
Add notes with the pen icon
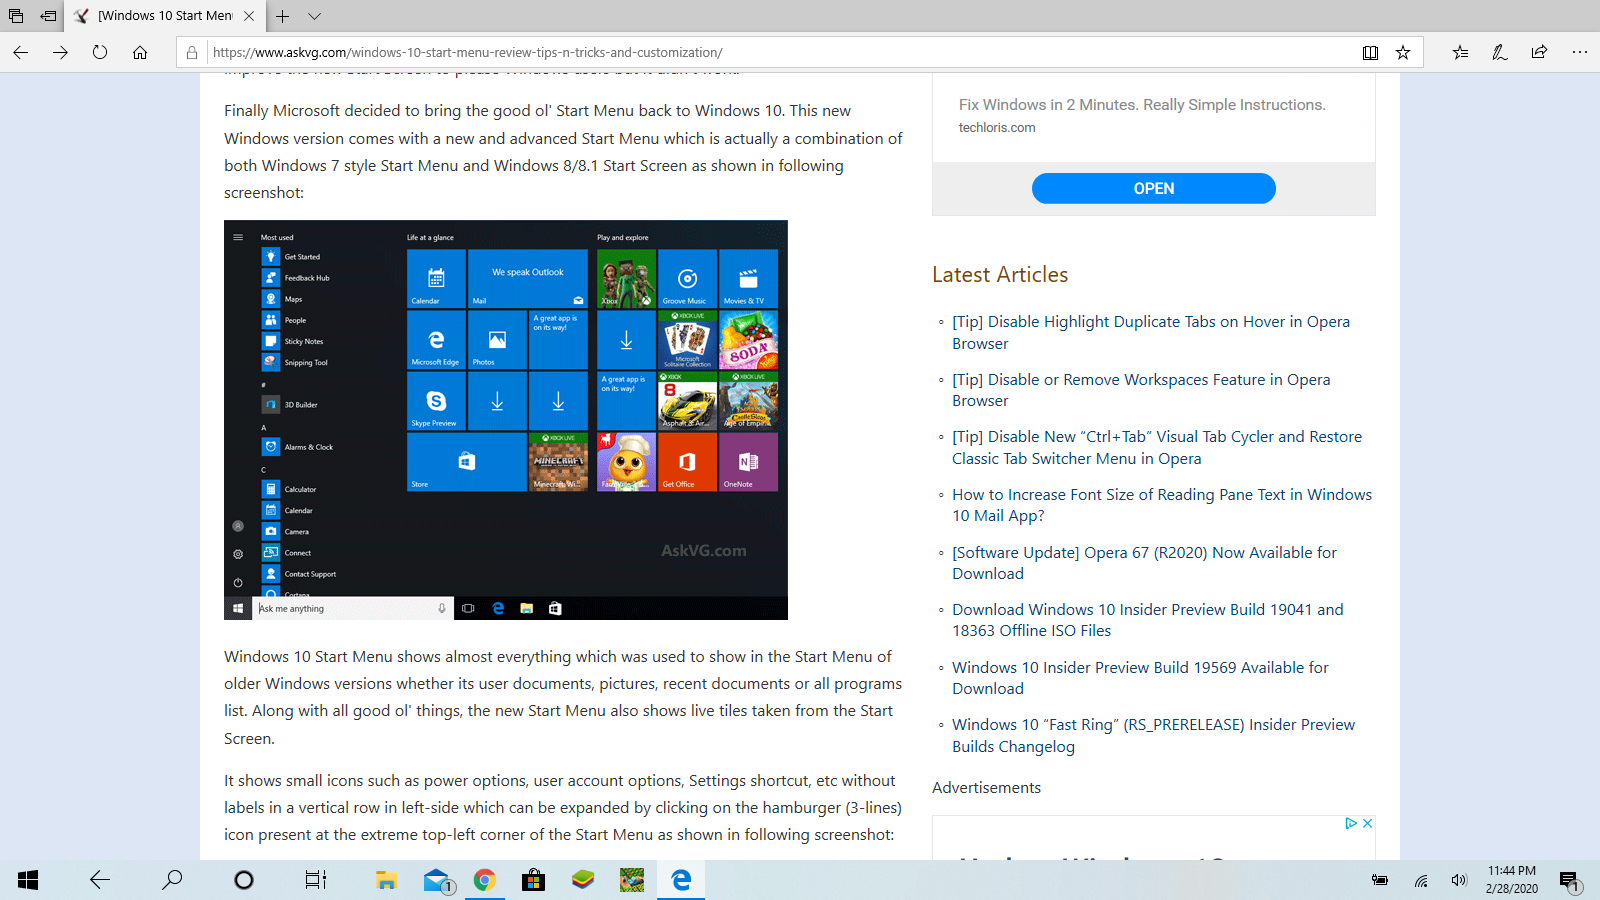(1499, 52)
